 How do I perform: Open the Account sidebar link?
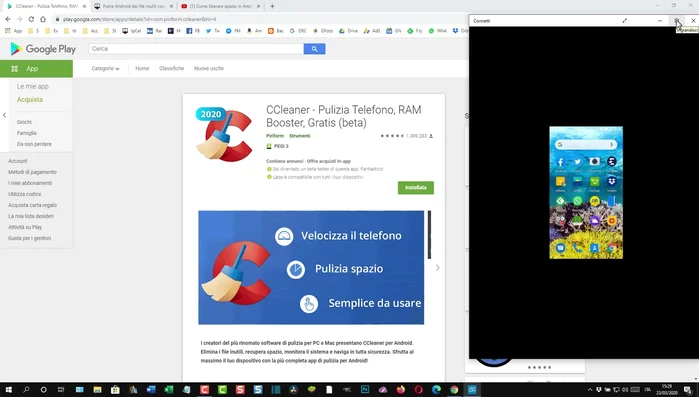click(x=17, y=161)
